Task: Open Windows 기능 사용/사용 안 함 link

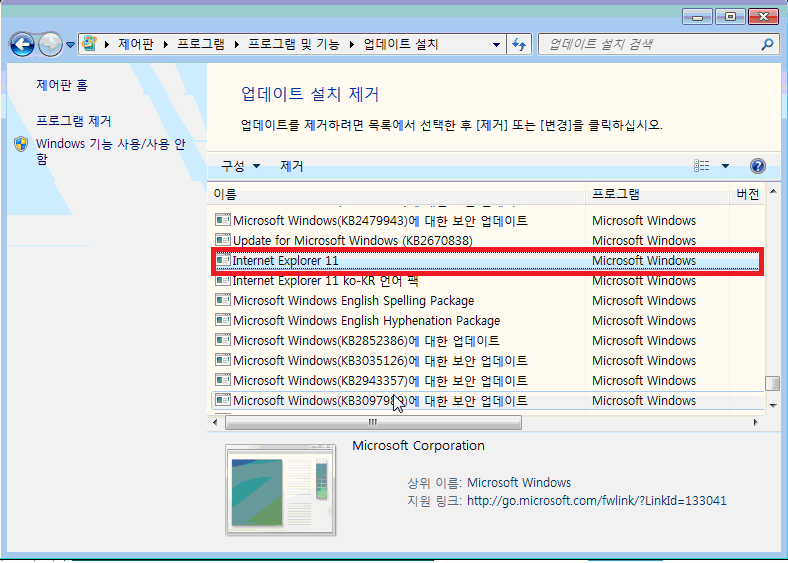Action: pos(111,151)
